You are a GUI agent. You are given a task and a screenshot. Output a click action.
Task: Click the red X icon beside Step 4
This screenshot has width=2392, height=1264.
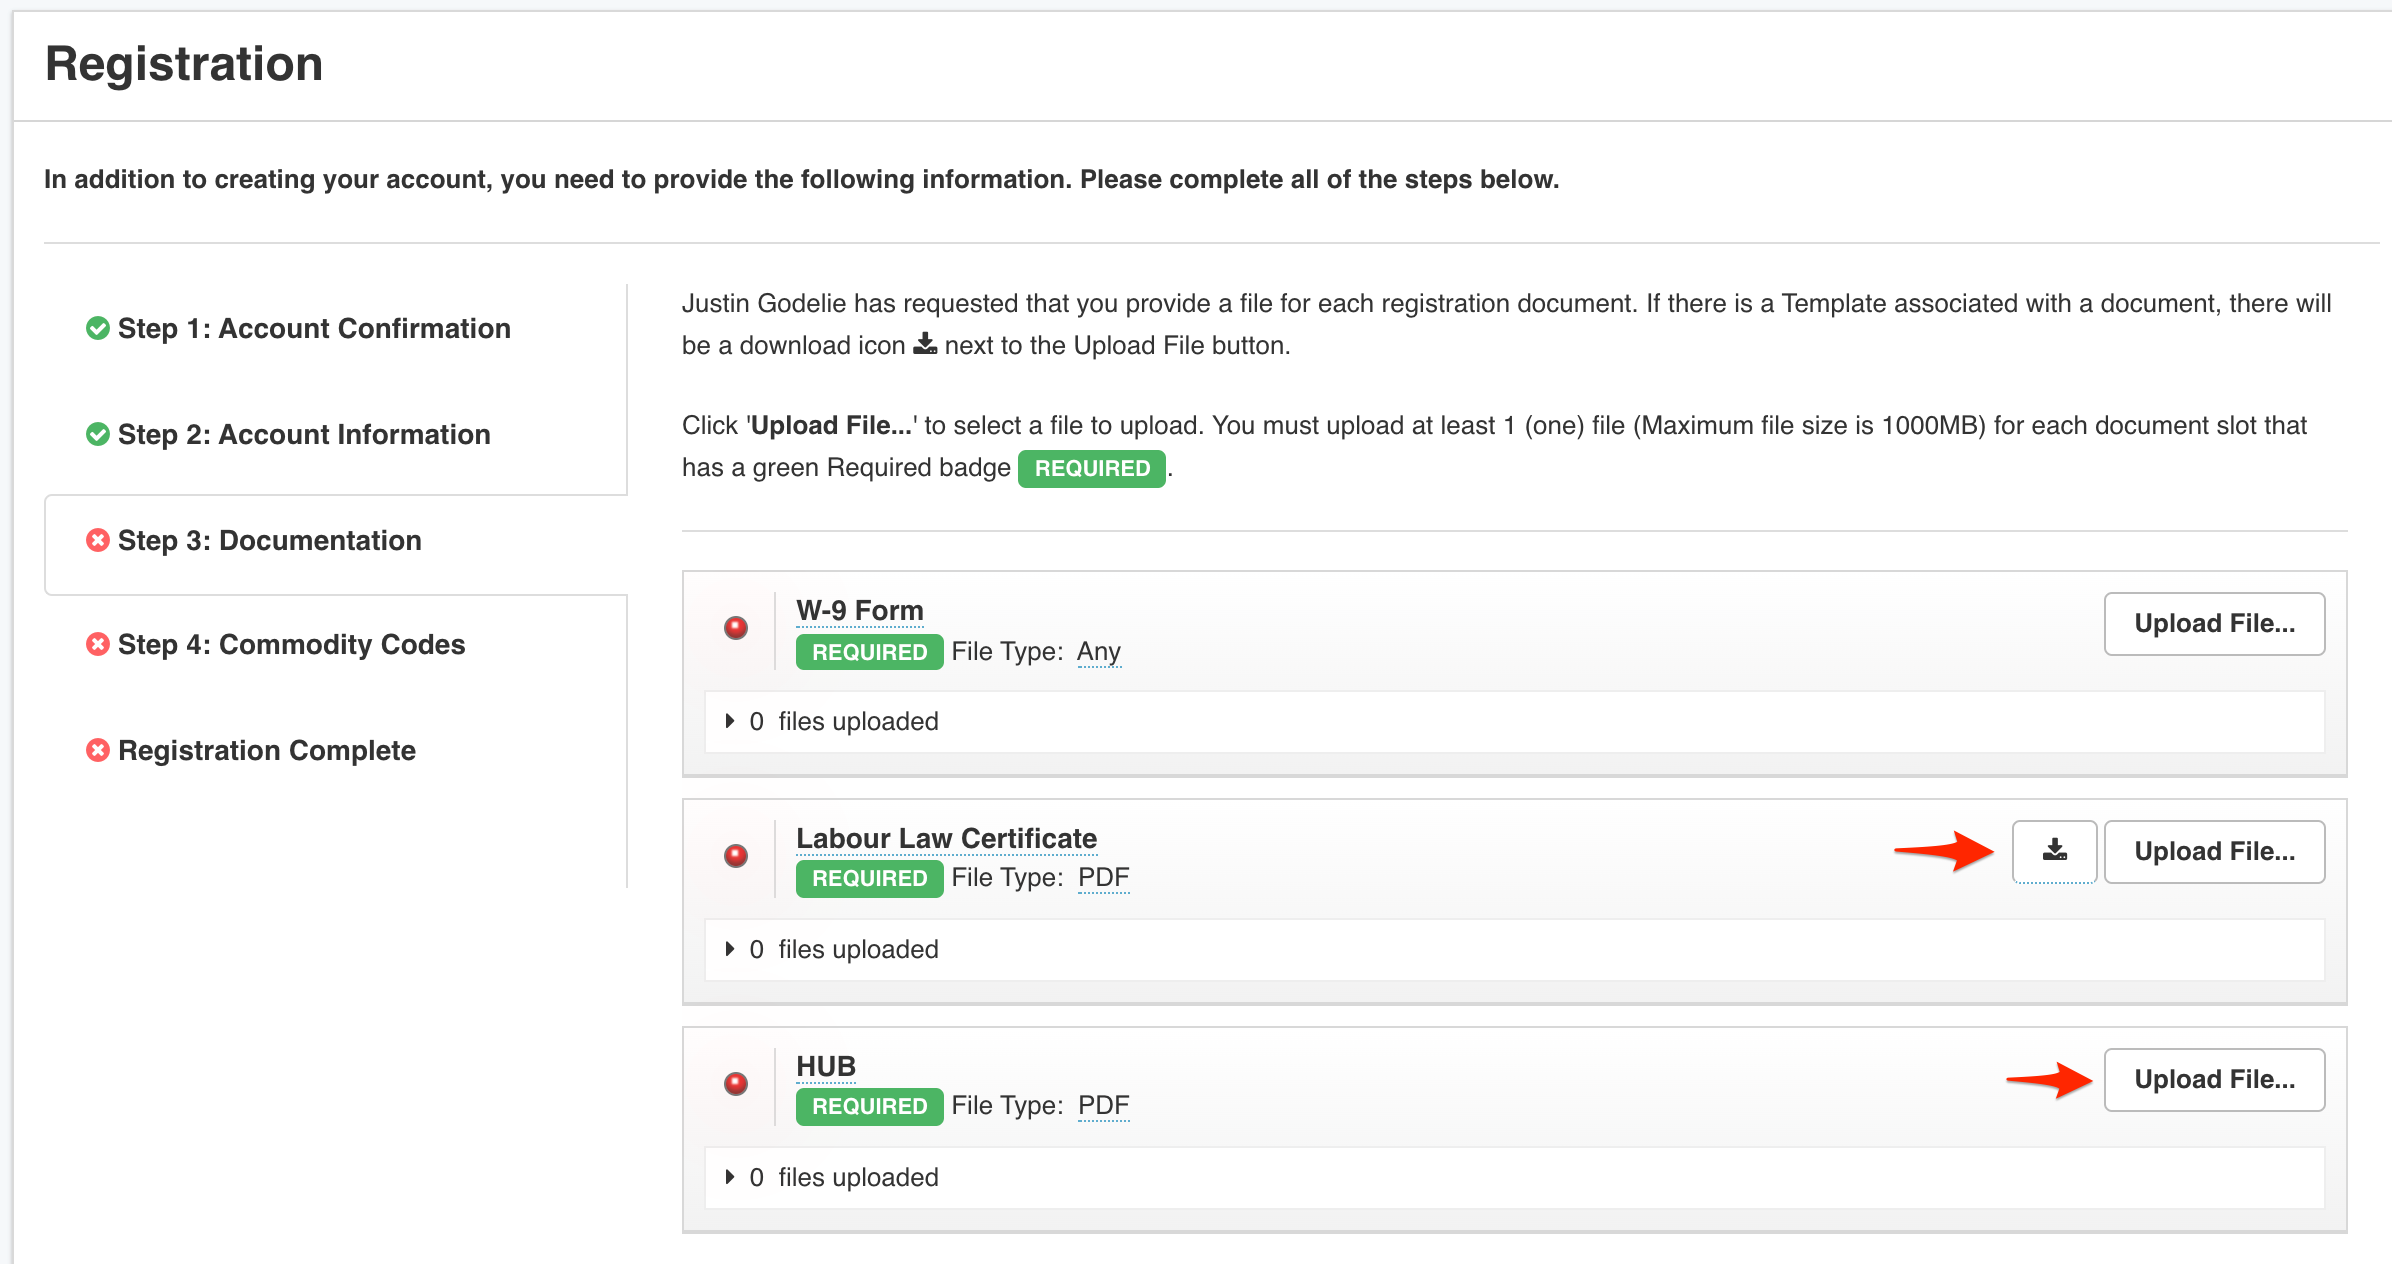point(98,644)
